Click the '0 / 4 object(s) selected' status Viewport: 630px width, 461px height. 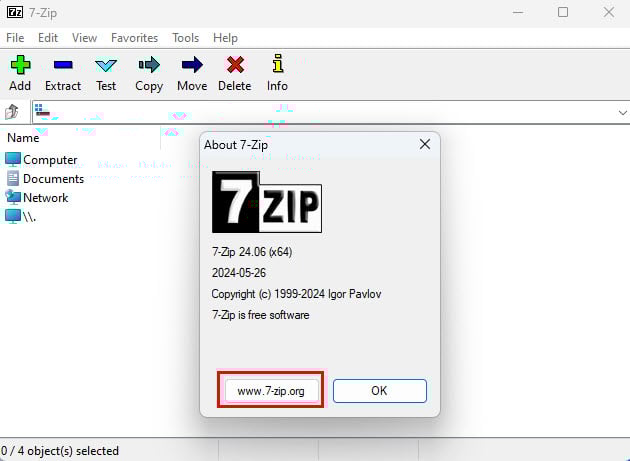60,451
